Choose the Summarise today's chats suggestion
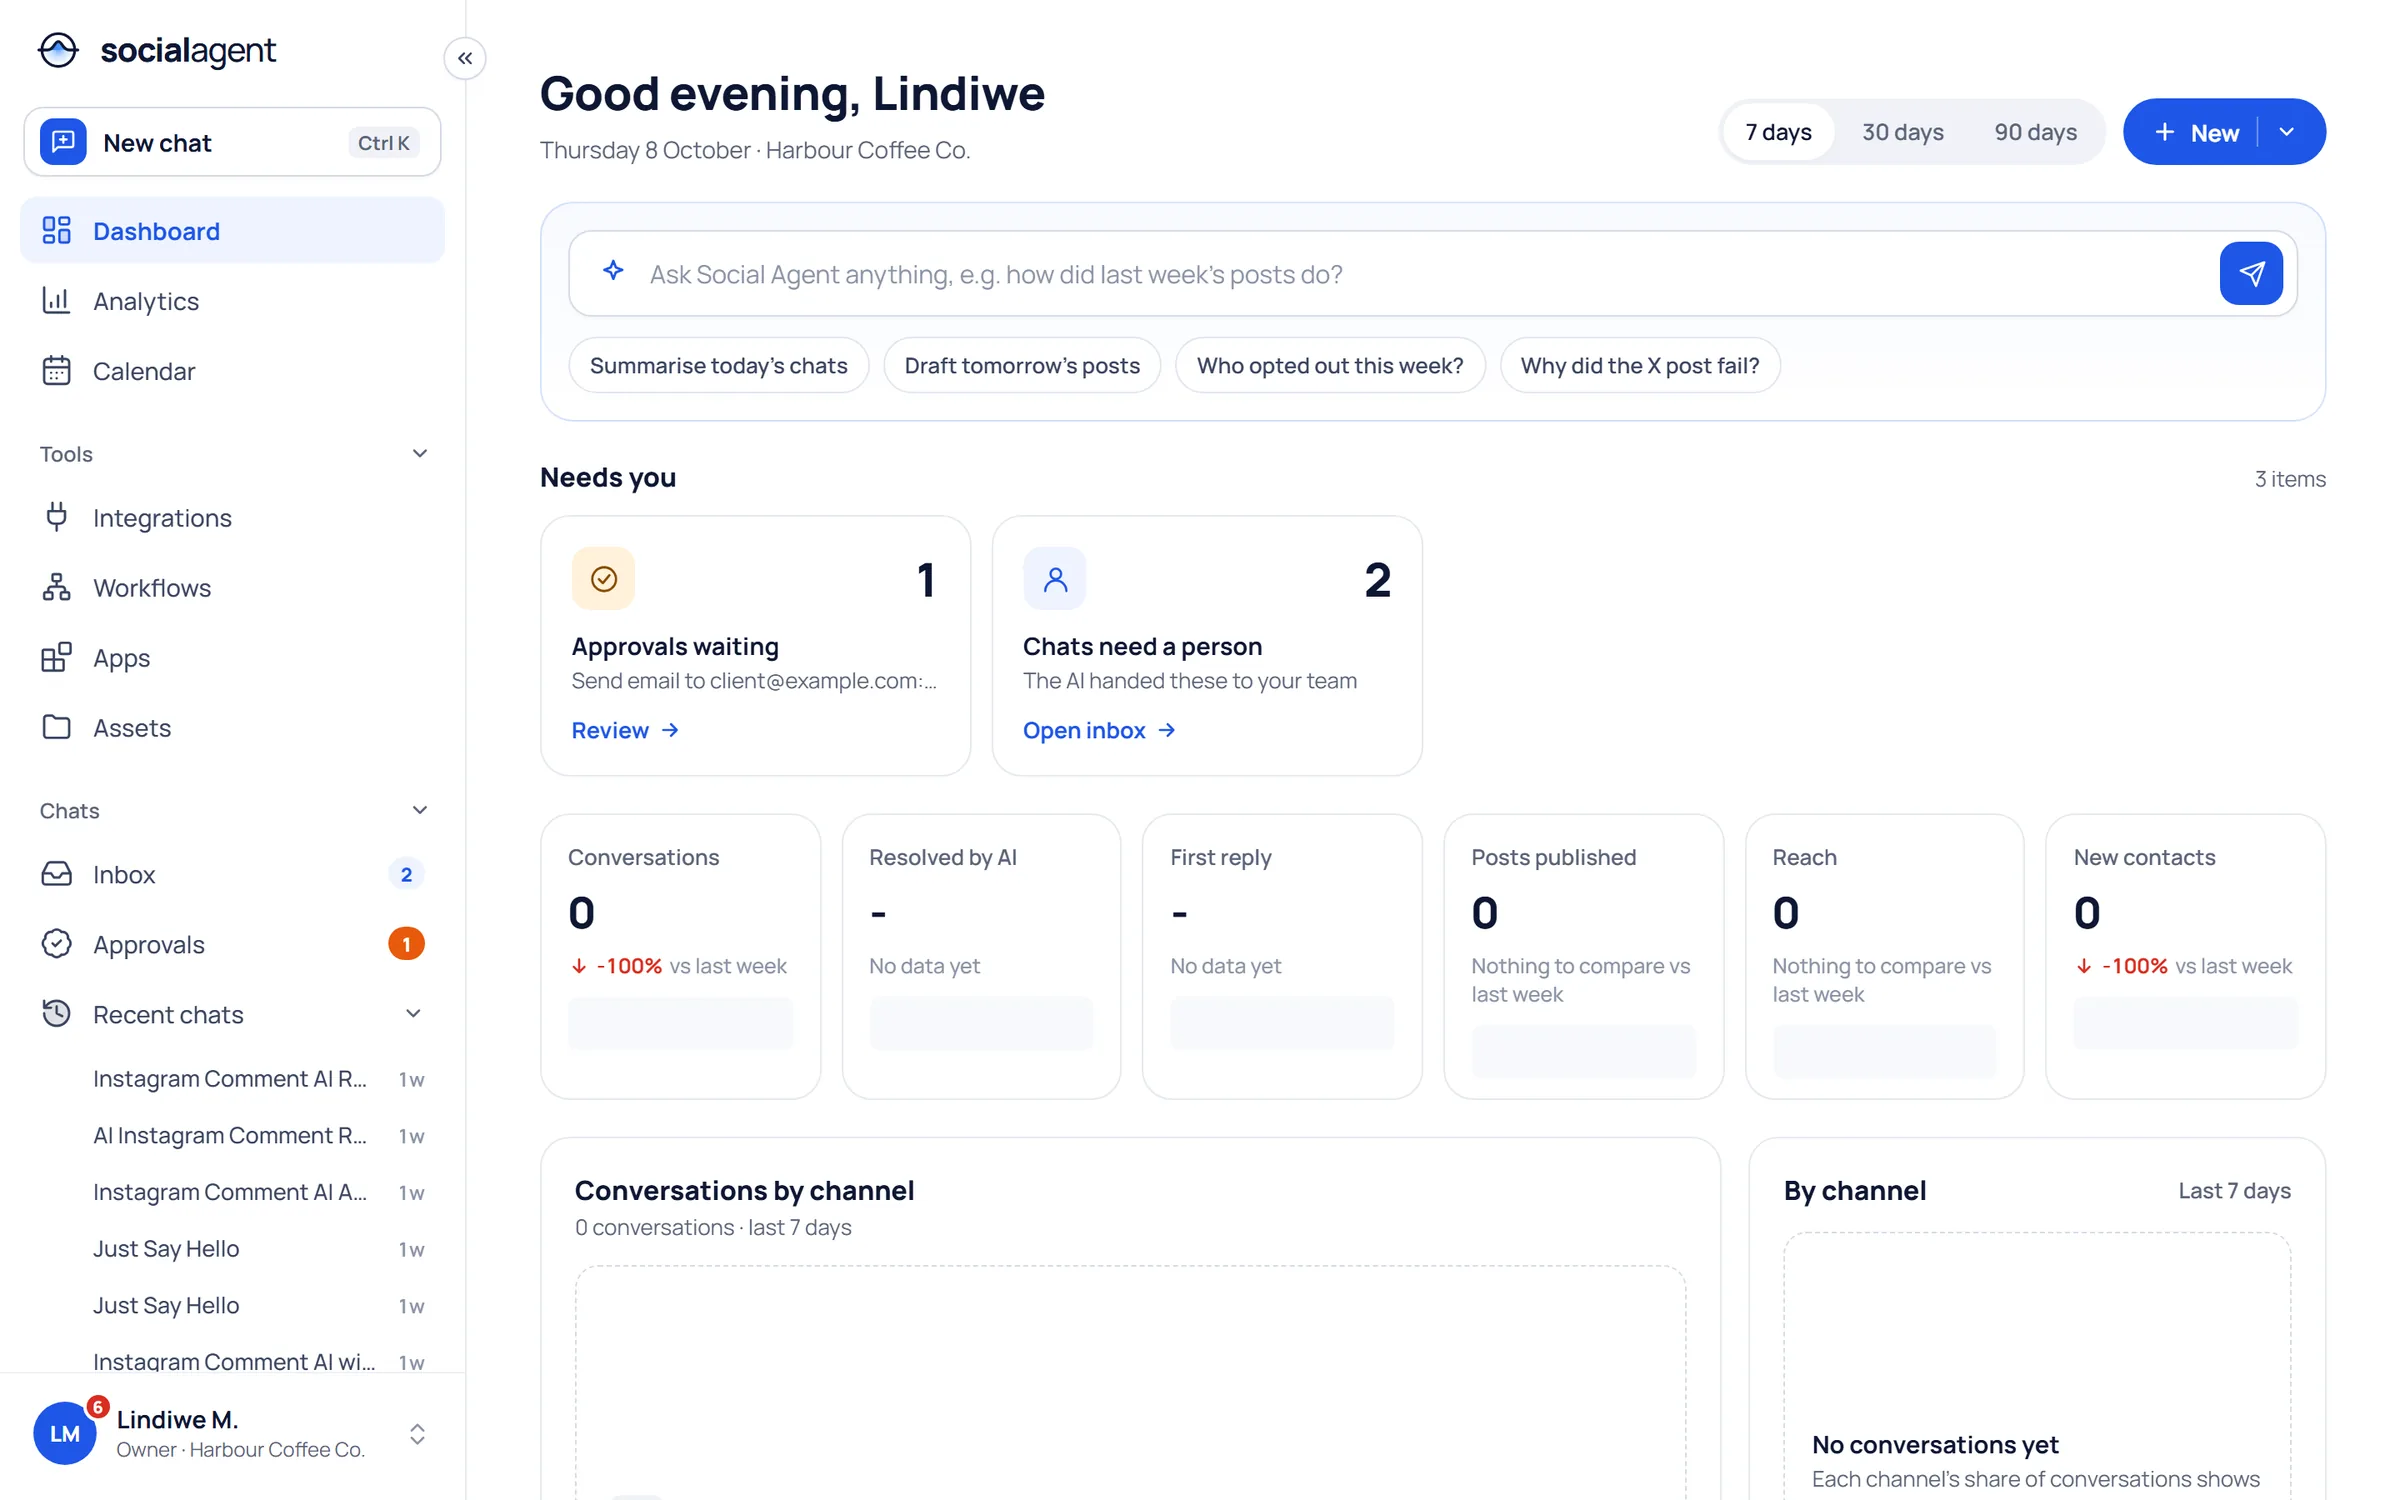 pos(718,365)
